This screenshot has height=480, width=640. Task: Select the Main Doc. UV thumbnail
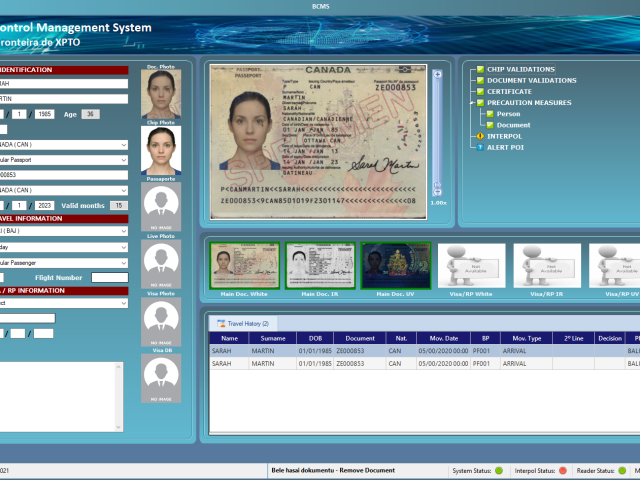(x=396, y=265)
